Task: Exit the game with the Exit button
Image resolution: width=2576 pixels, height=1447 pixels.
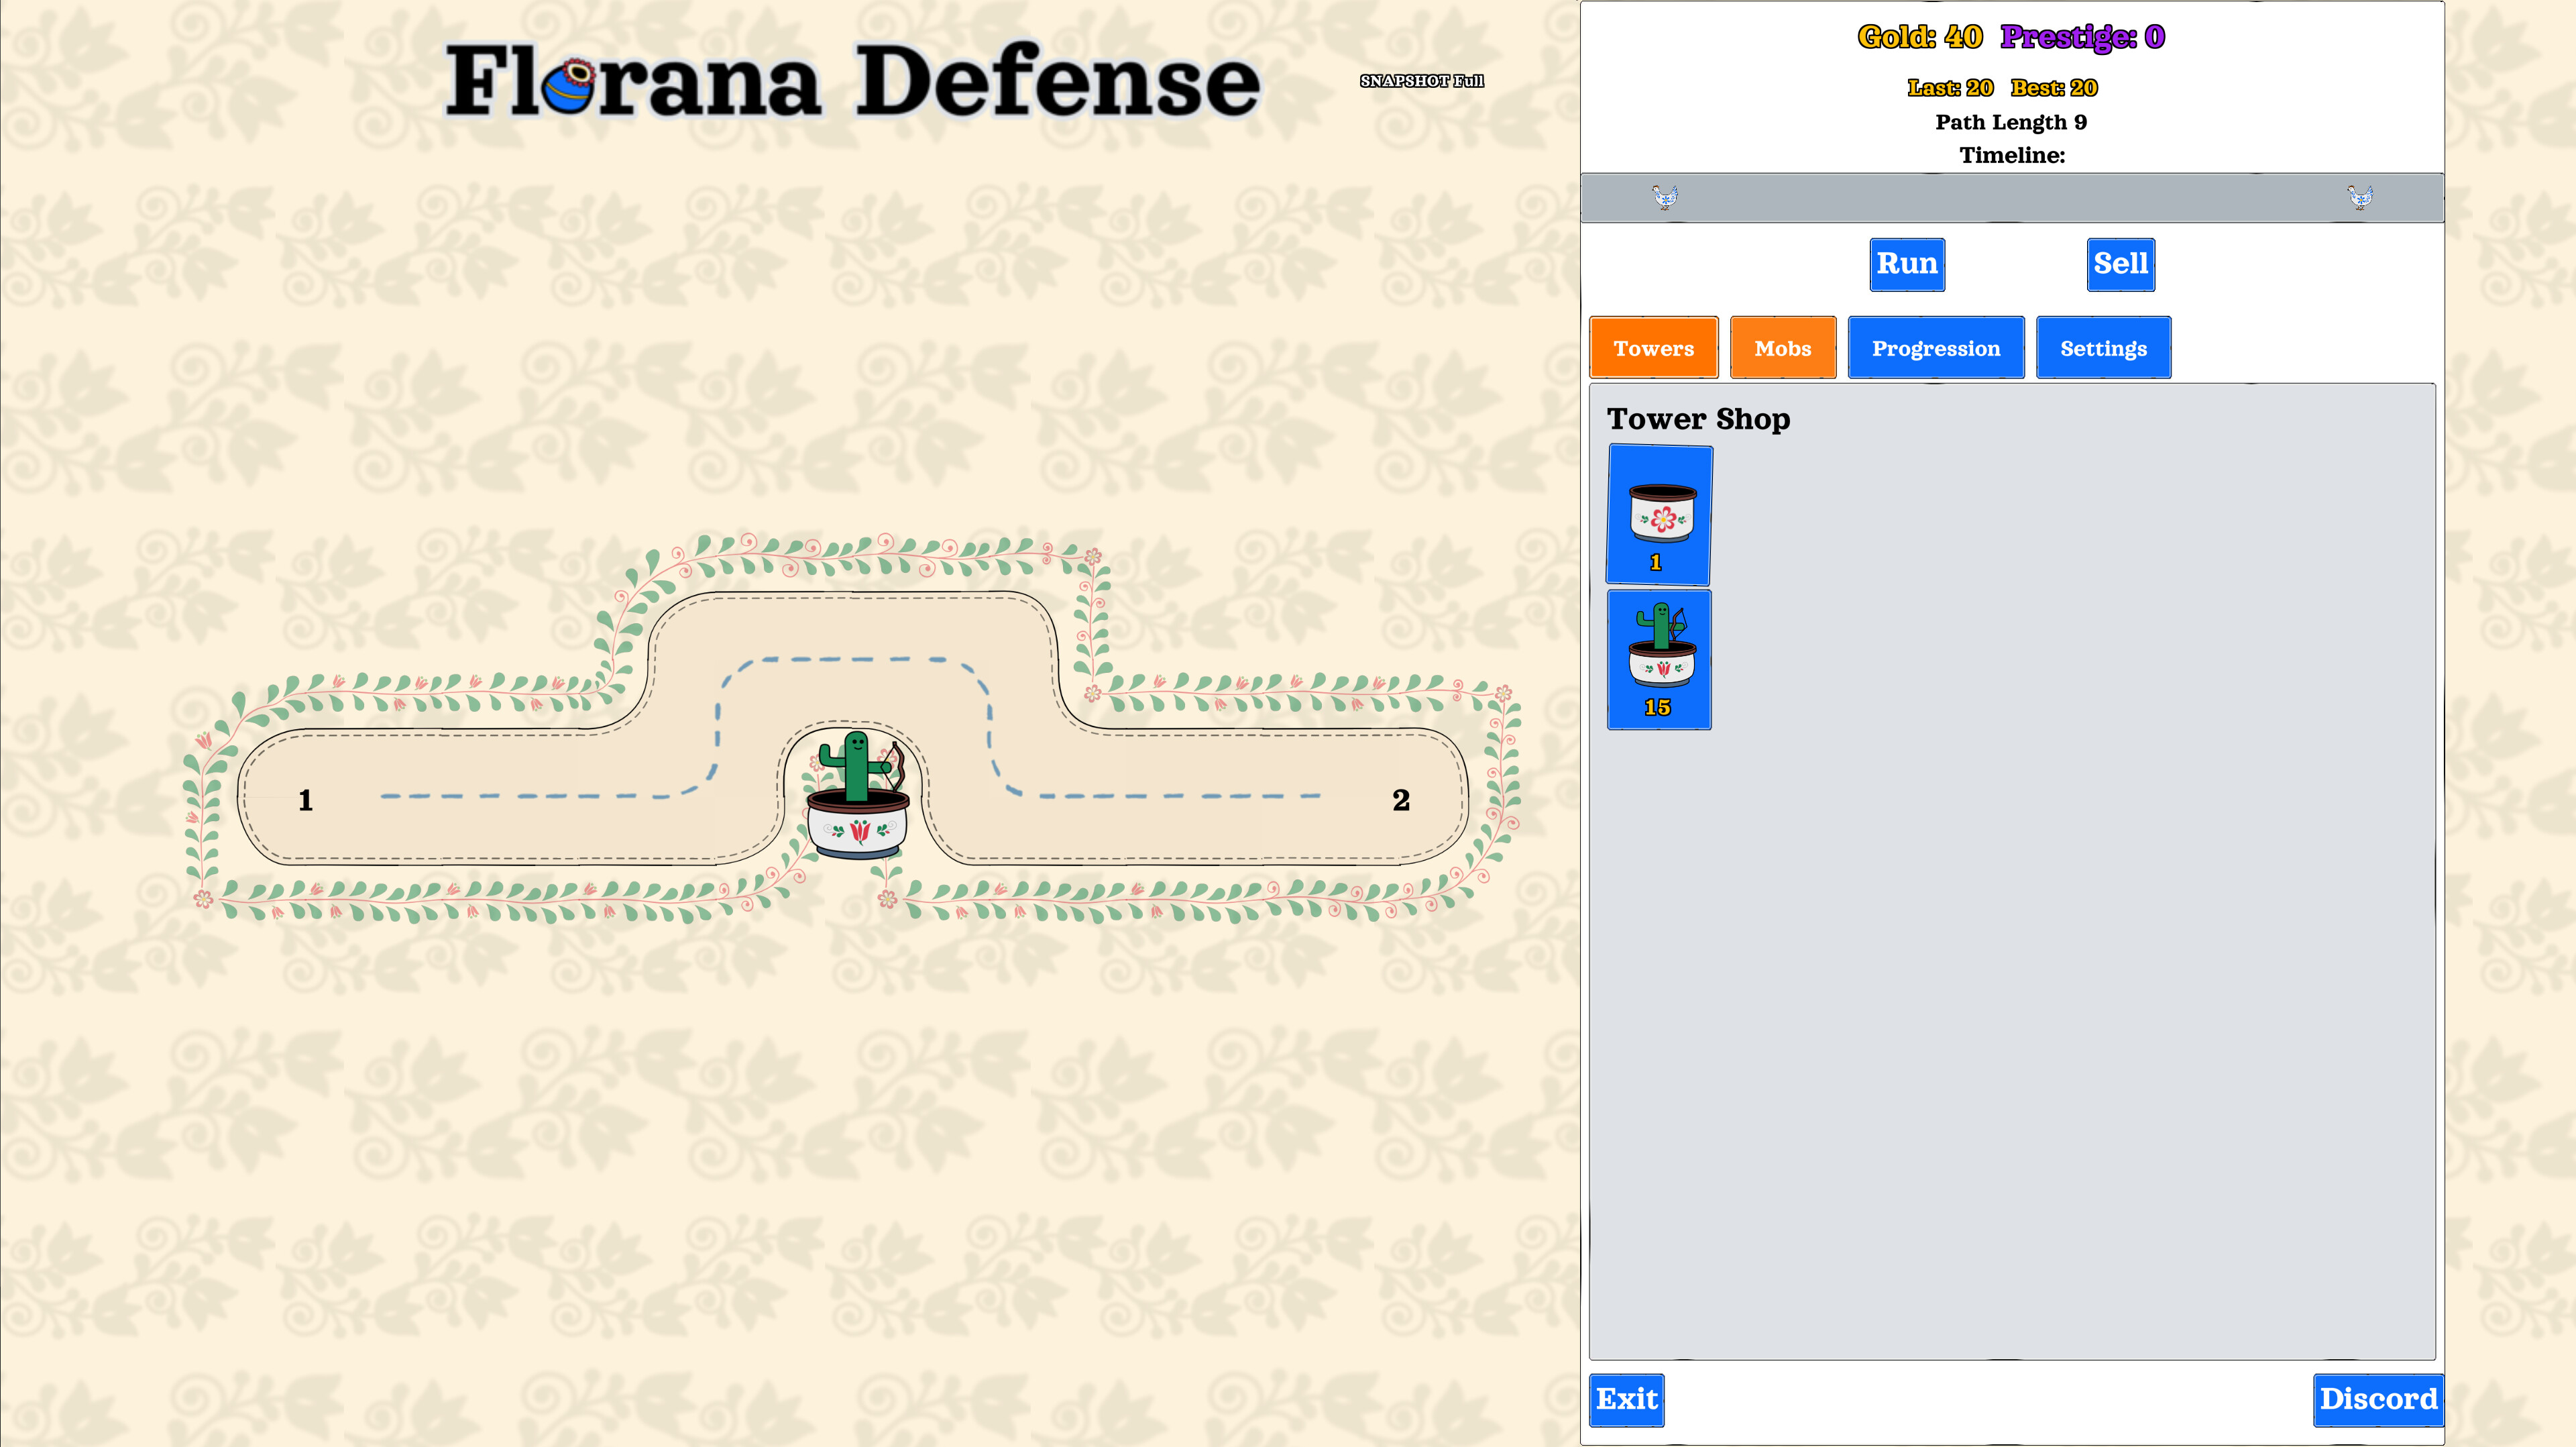Action: 1627,1399
